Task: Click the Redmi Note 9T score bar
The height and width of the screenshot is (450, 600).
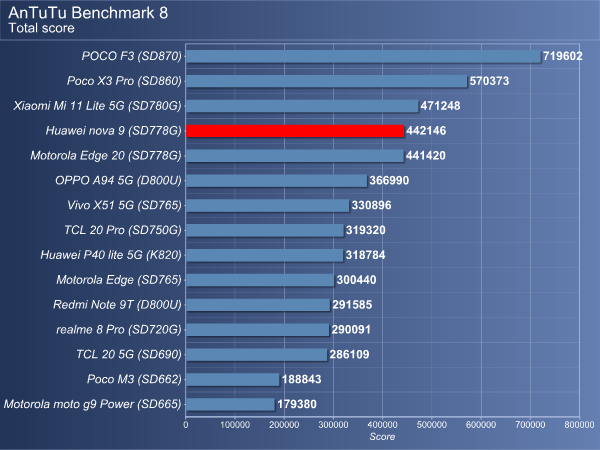Action: [x=258, y=305]
